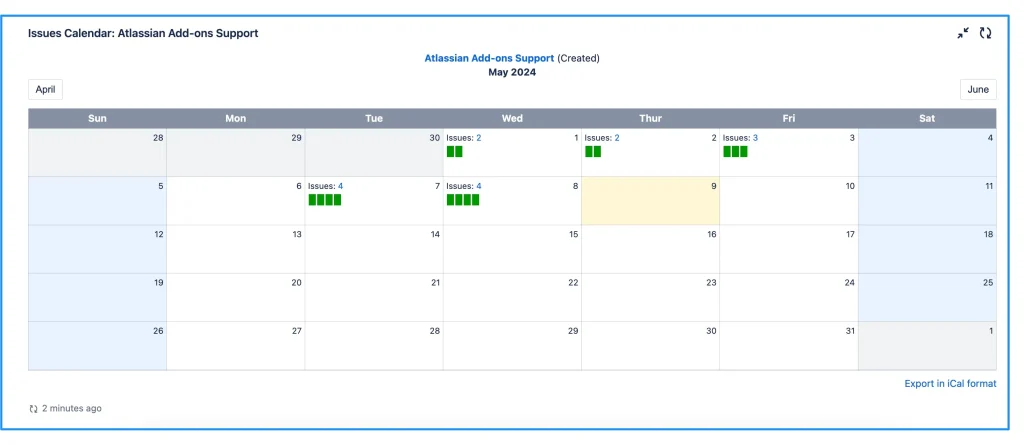Image resolution: width=1024 pixels, height=445 pixels.
Task: Open issues count 4 on May 8
Action: click(x=478, y=186)
